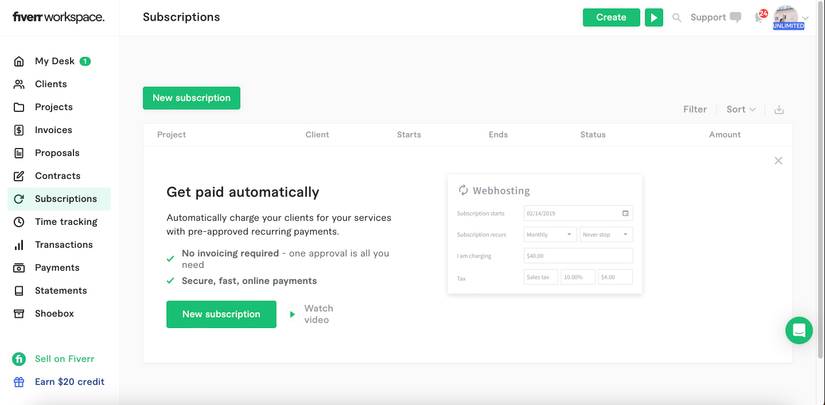Image resolution: width=825 pixels, height=405 pixels.
Task: Click the Starts column header
Action: pos(409,135)
